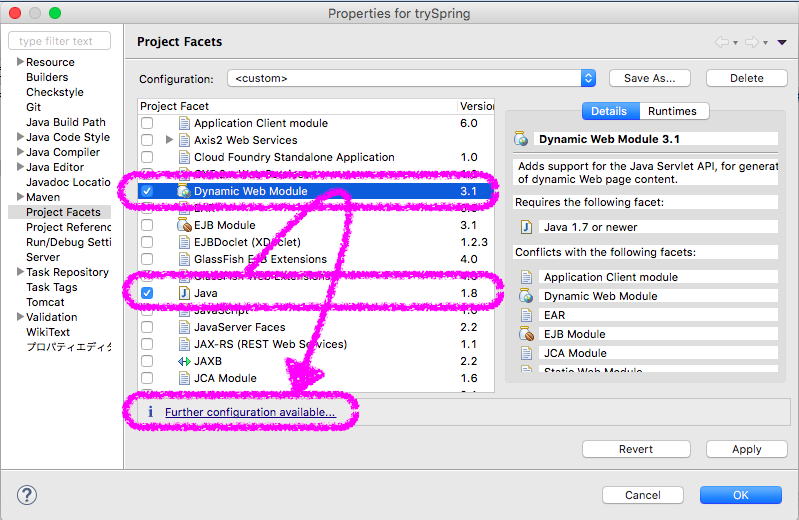The height and width of the screenshot is (520, 799).
Task: Click the back navigation arrow icon
Action: coord(722,42)
